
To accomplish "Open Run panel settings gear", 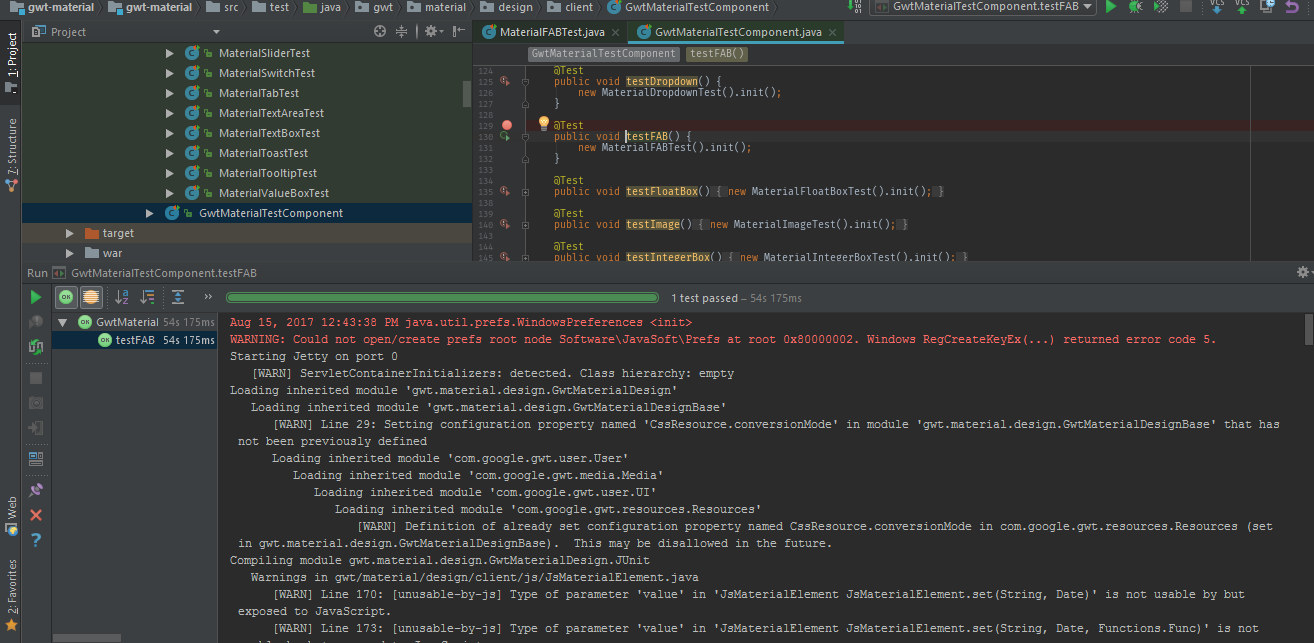I will tap(1302, 272).
